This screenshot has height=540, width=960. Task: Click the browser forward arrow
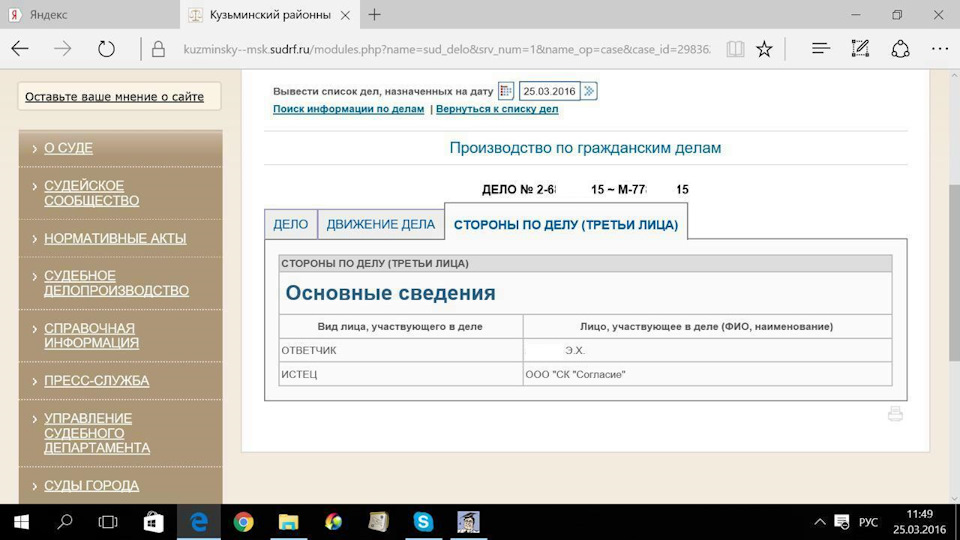[62, 49]
